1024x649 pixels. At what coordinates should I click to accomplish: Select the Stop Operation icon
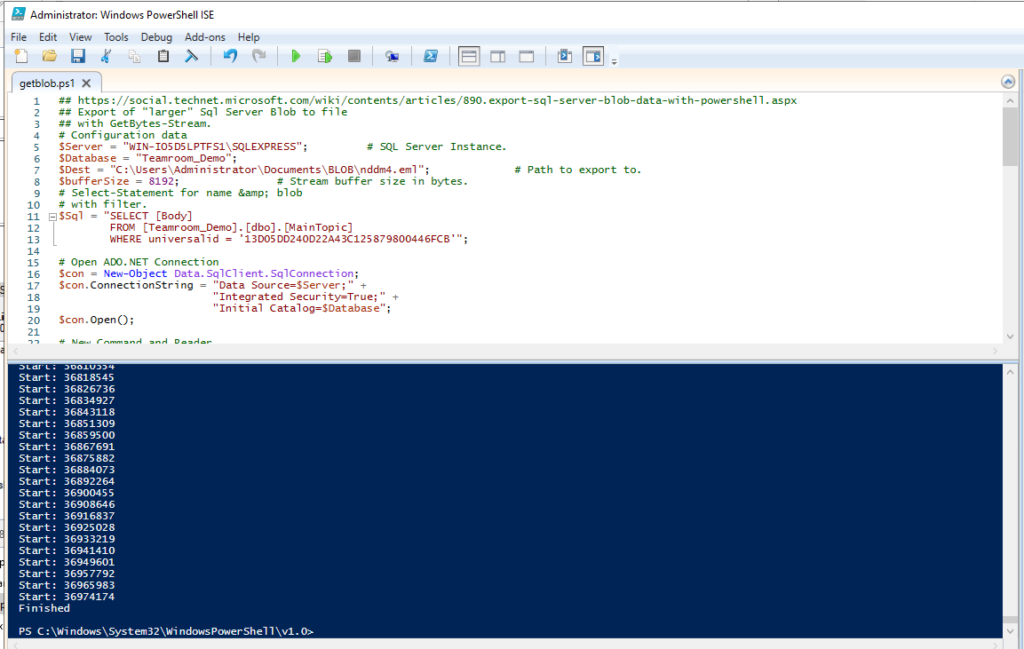tap(353, 55)
